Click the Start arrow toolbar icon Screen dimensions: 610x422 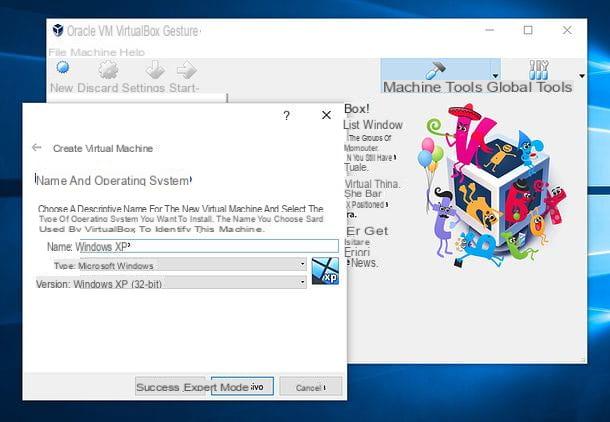click(x=187, y=70)
